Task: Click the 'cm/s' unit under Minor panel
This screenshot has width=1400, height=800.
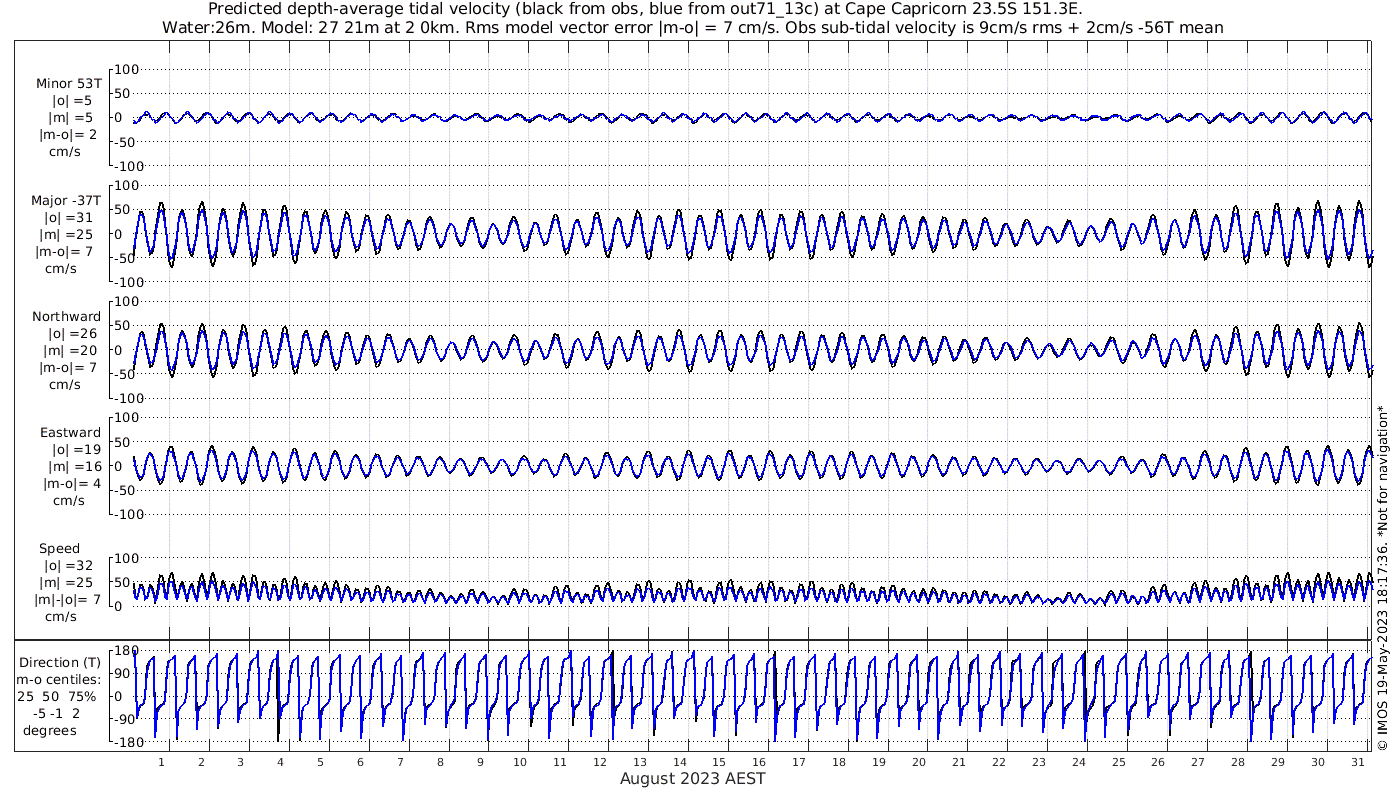Action: pos(66,152)
